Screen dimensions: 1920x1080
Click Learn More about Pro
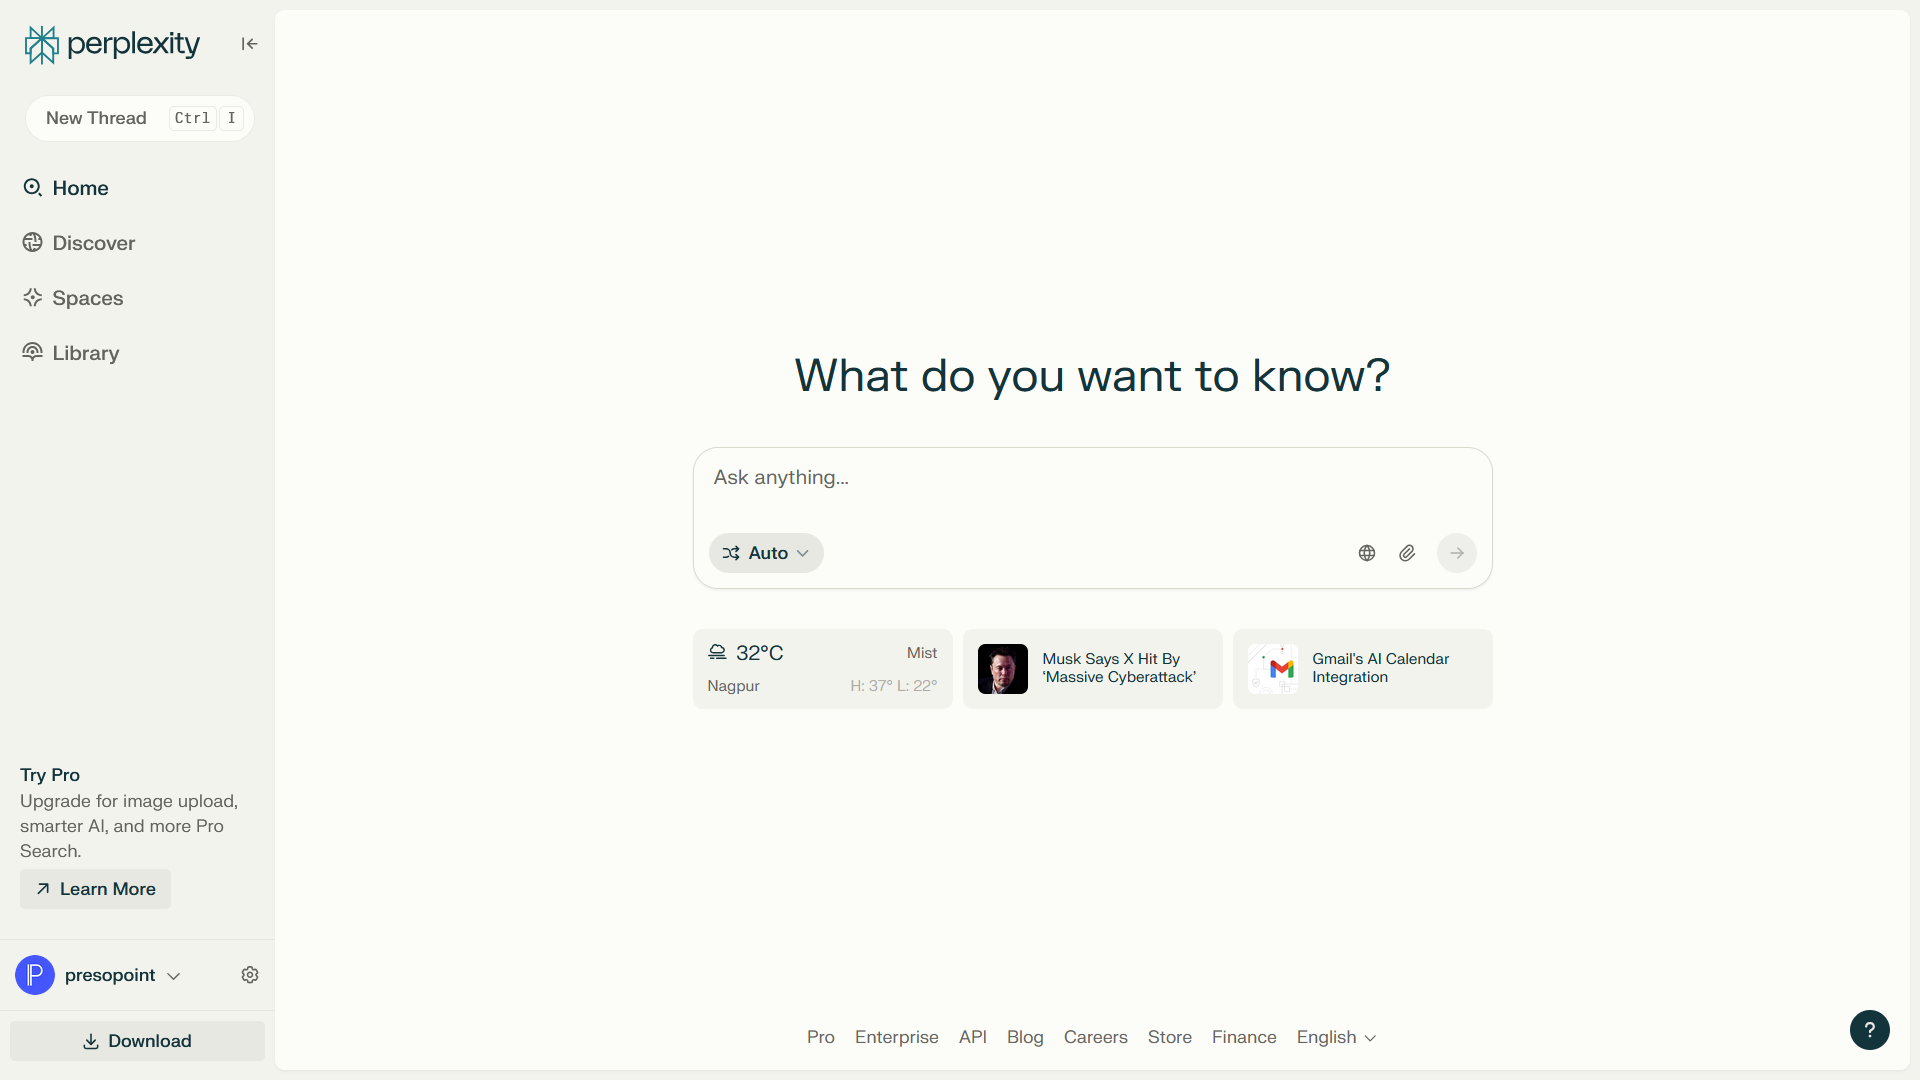[96, 889]
